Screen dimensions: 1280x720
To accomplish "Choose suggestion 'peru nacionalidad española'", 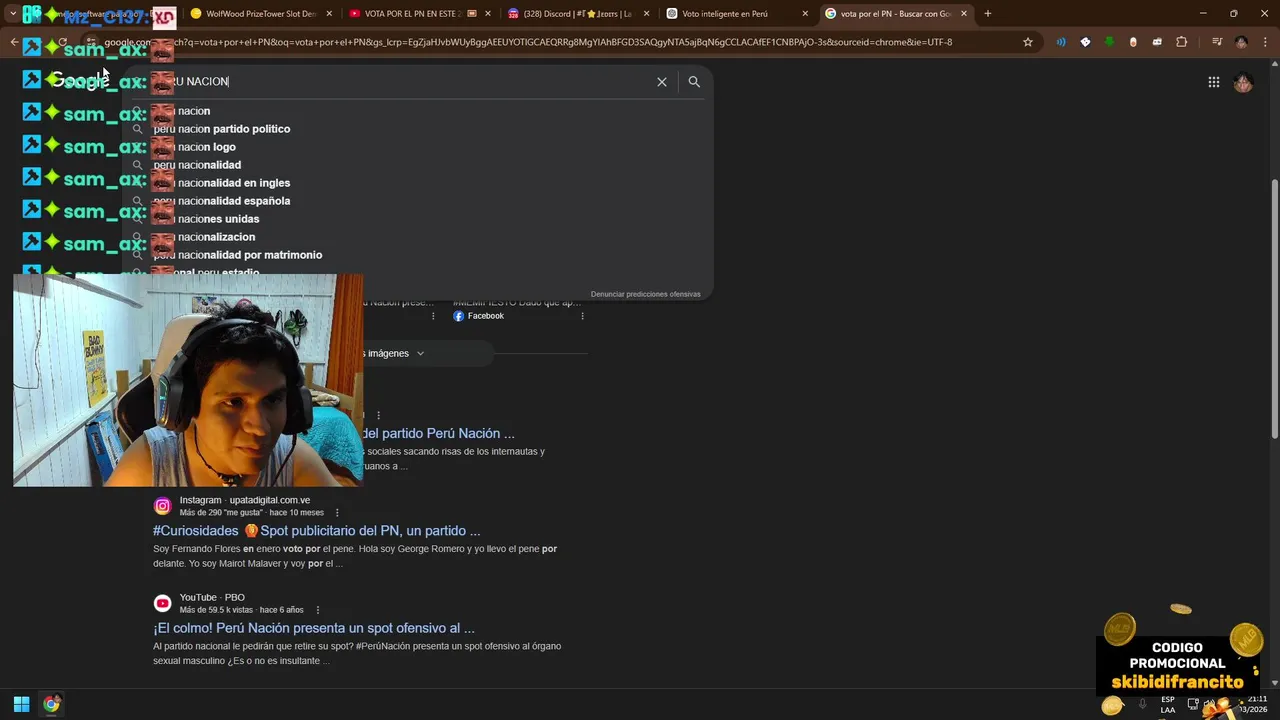I will click(x=222, y=201).
